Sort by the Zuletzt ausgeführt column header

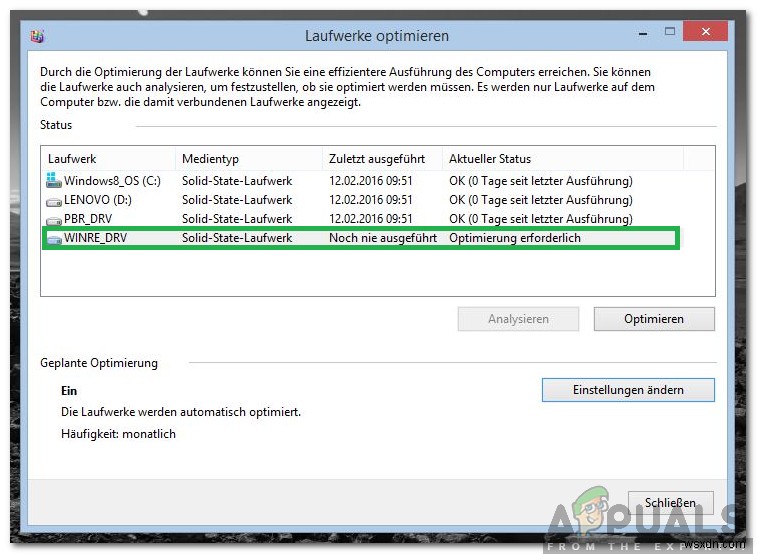coord(377,159)
